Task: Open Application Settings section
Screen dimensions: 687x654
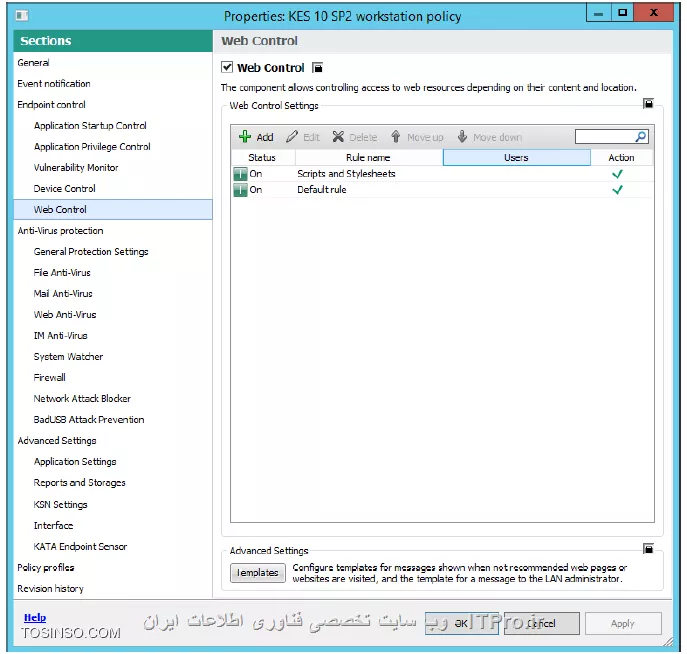Action: (x=75, y=462)
